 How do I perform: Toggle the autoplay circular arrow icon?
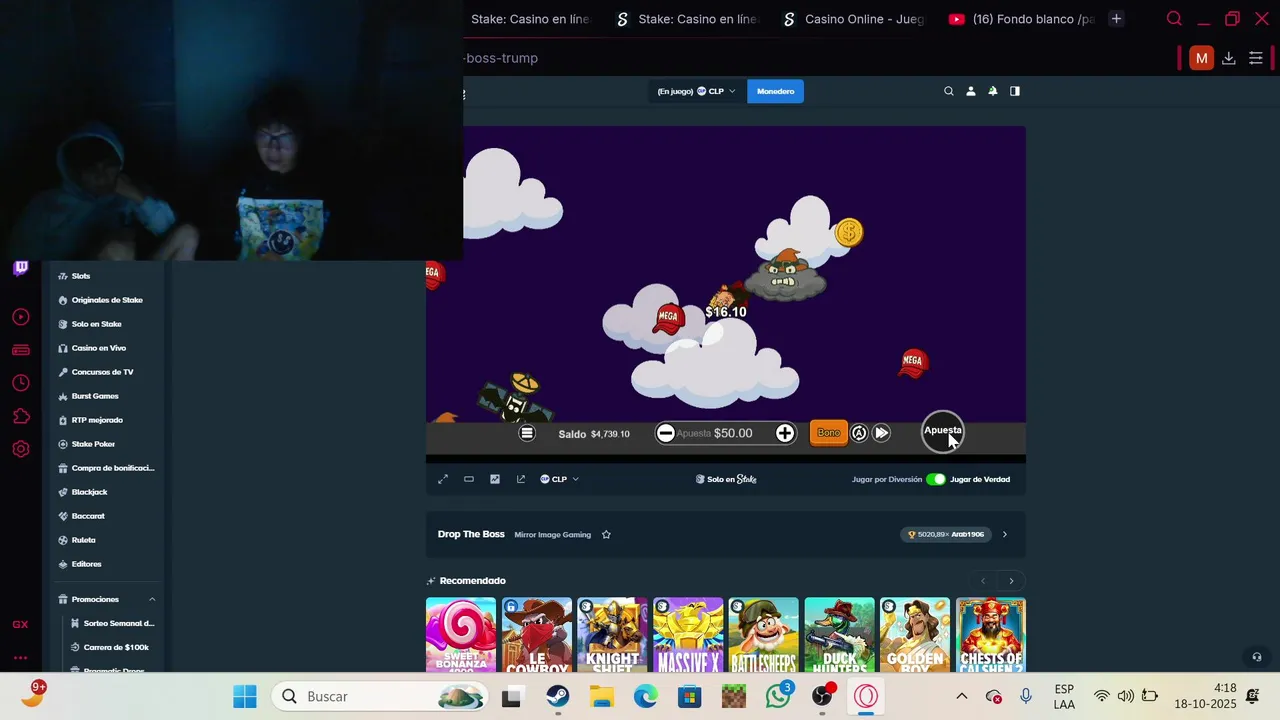(x=859, y=433)
